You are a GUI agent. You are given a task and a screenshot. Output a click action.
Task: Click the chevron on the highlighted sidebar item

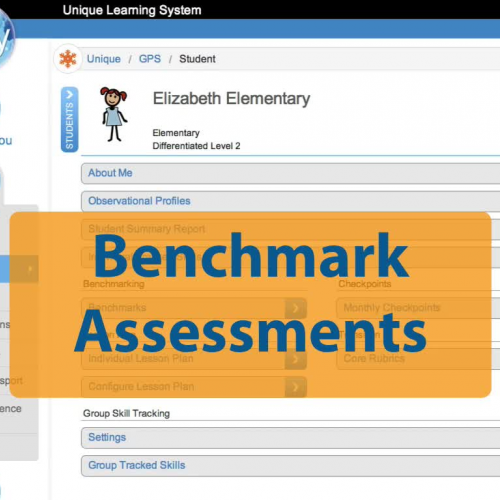pos(30,269)
